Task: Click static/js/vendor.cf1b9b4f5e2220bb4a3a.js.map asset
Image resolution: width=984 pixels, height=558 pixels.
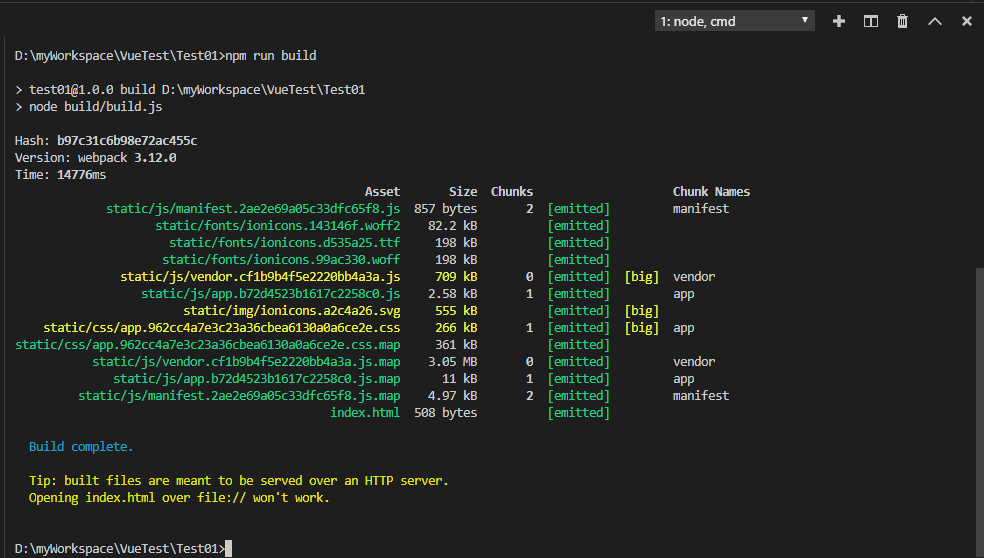Action: pyautogui.click(x=246, y=362)
